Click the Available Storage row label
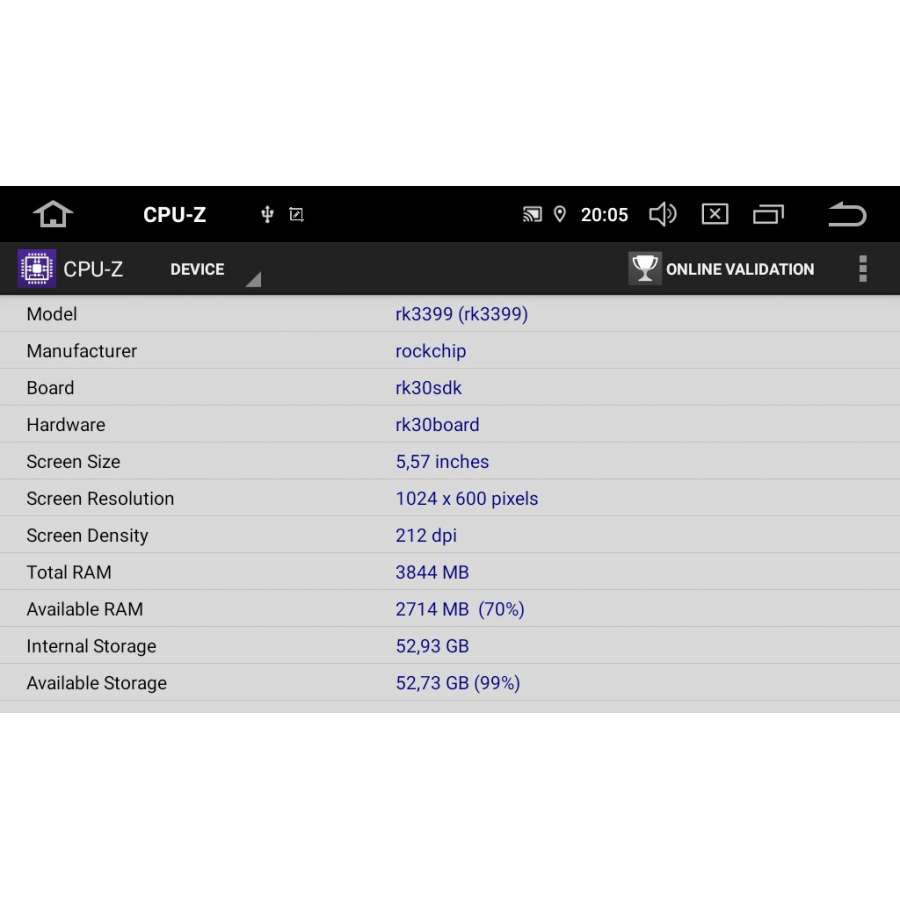Viewport: 900px width, 900px height. click(96, 683)
